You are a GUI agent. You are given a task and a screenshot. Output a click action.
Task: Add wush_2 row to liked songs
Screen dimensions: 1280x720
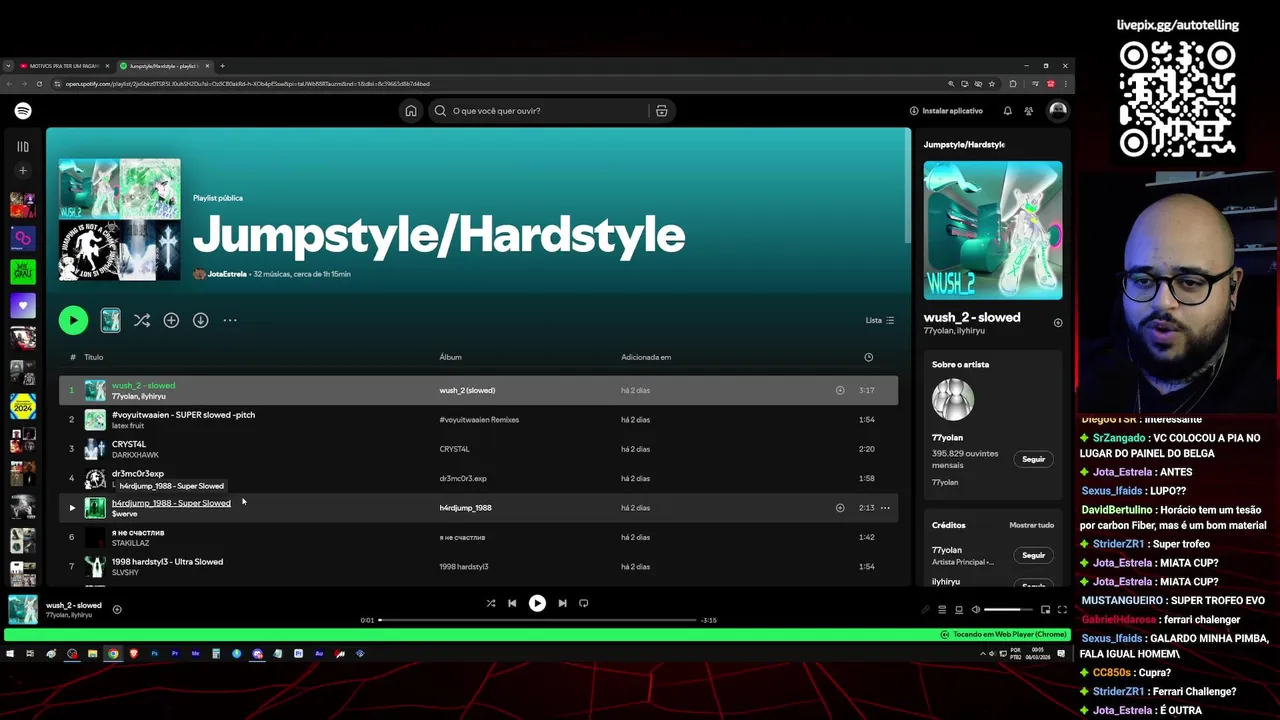coord(840,390)
